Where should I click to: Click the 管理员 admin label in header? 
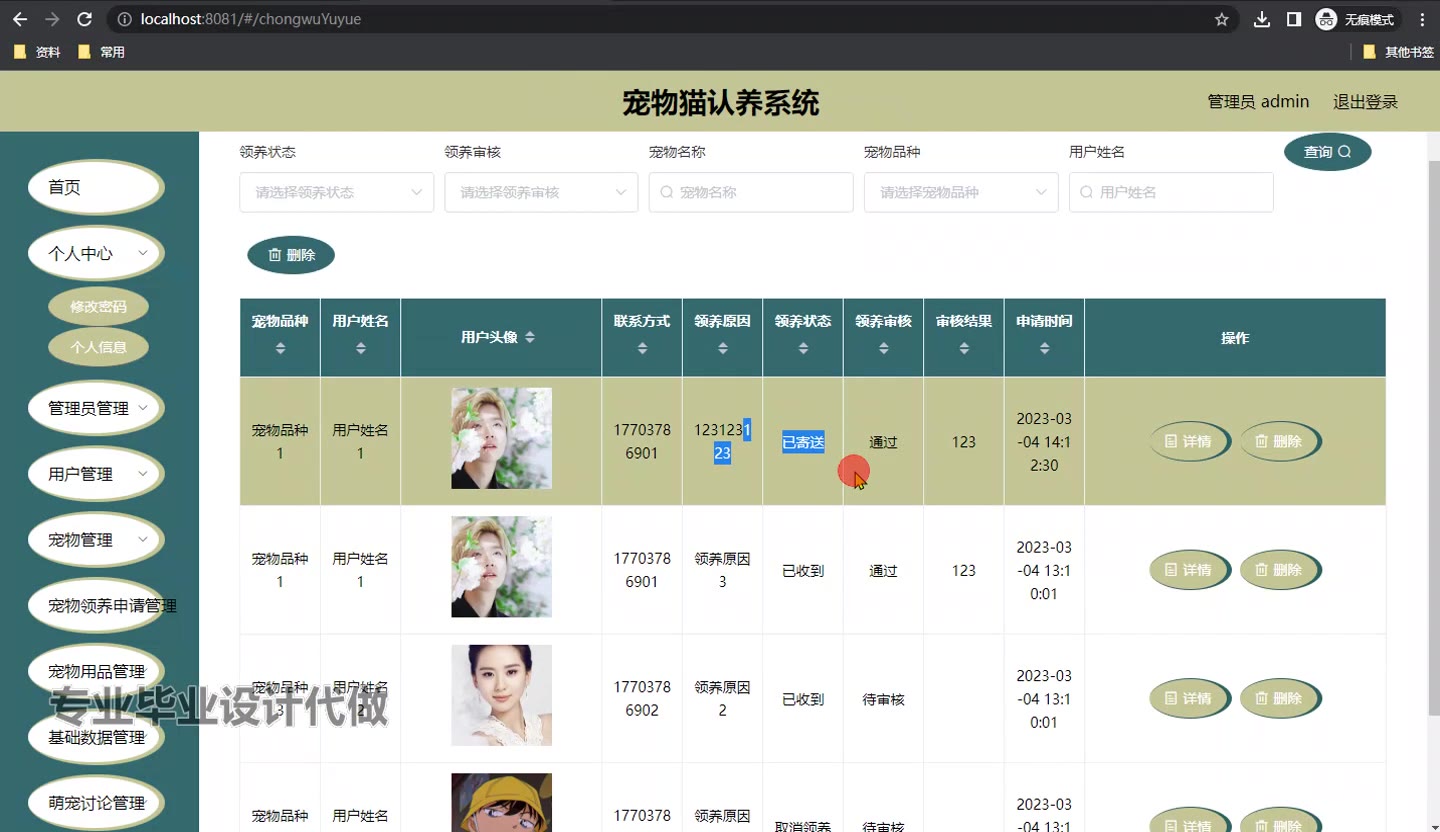pyautogui.click(x=1258, y=102)
